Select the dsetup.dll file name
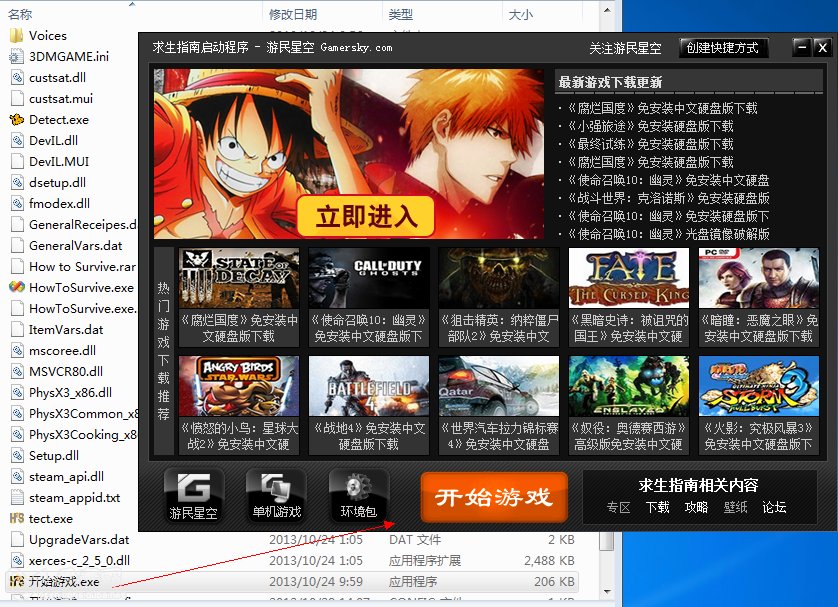 pos(57,183)
